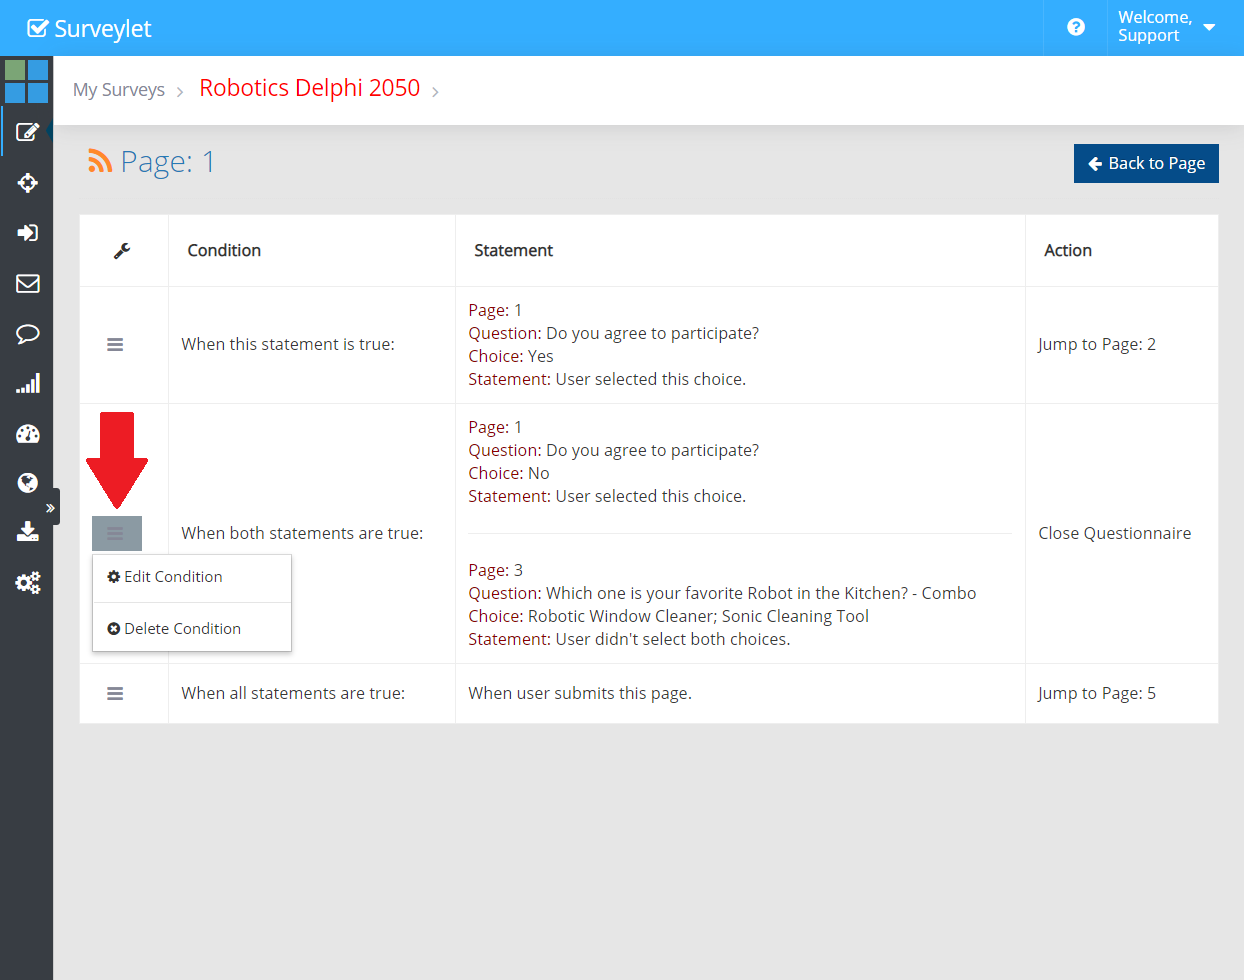Open the Welcome, Support user dropdown
The width and height of the screenshot is (1244, 980).
1166,27
